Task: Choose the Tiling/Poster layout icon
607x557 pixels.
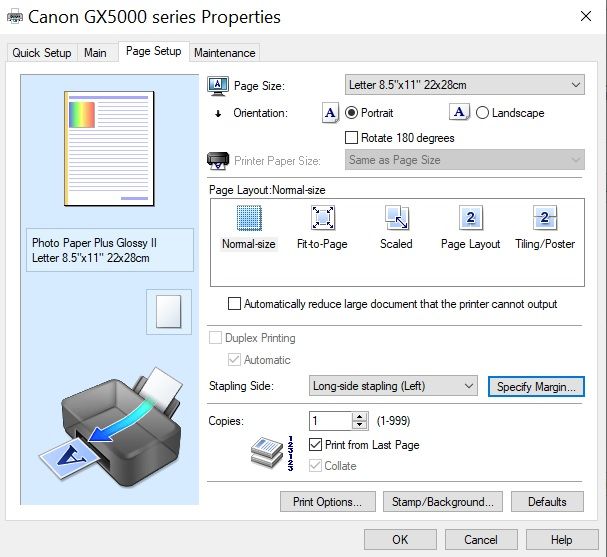Action: 545,218
